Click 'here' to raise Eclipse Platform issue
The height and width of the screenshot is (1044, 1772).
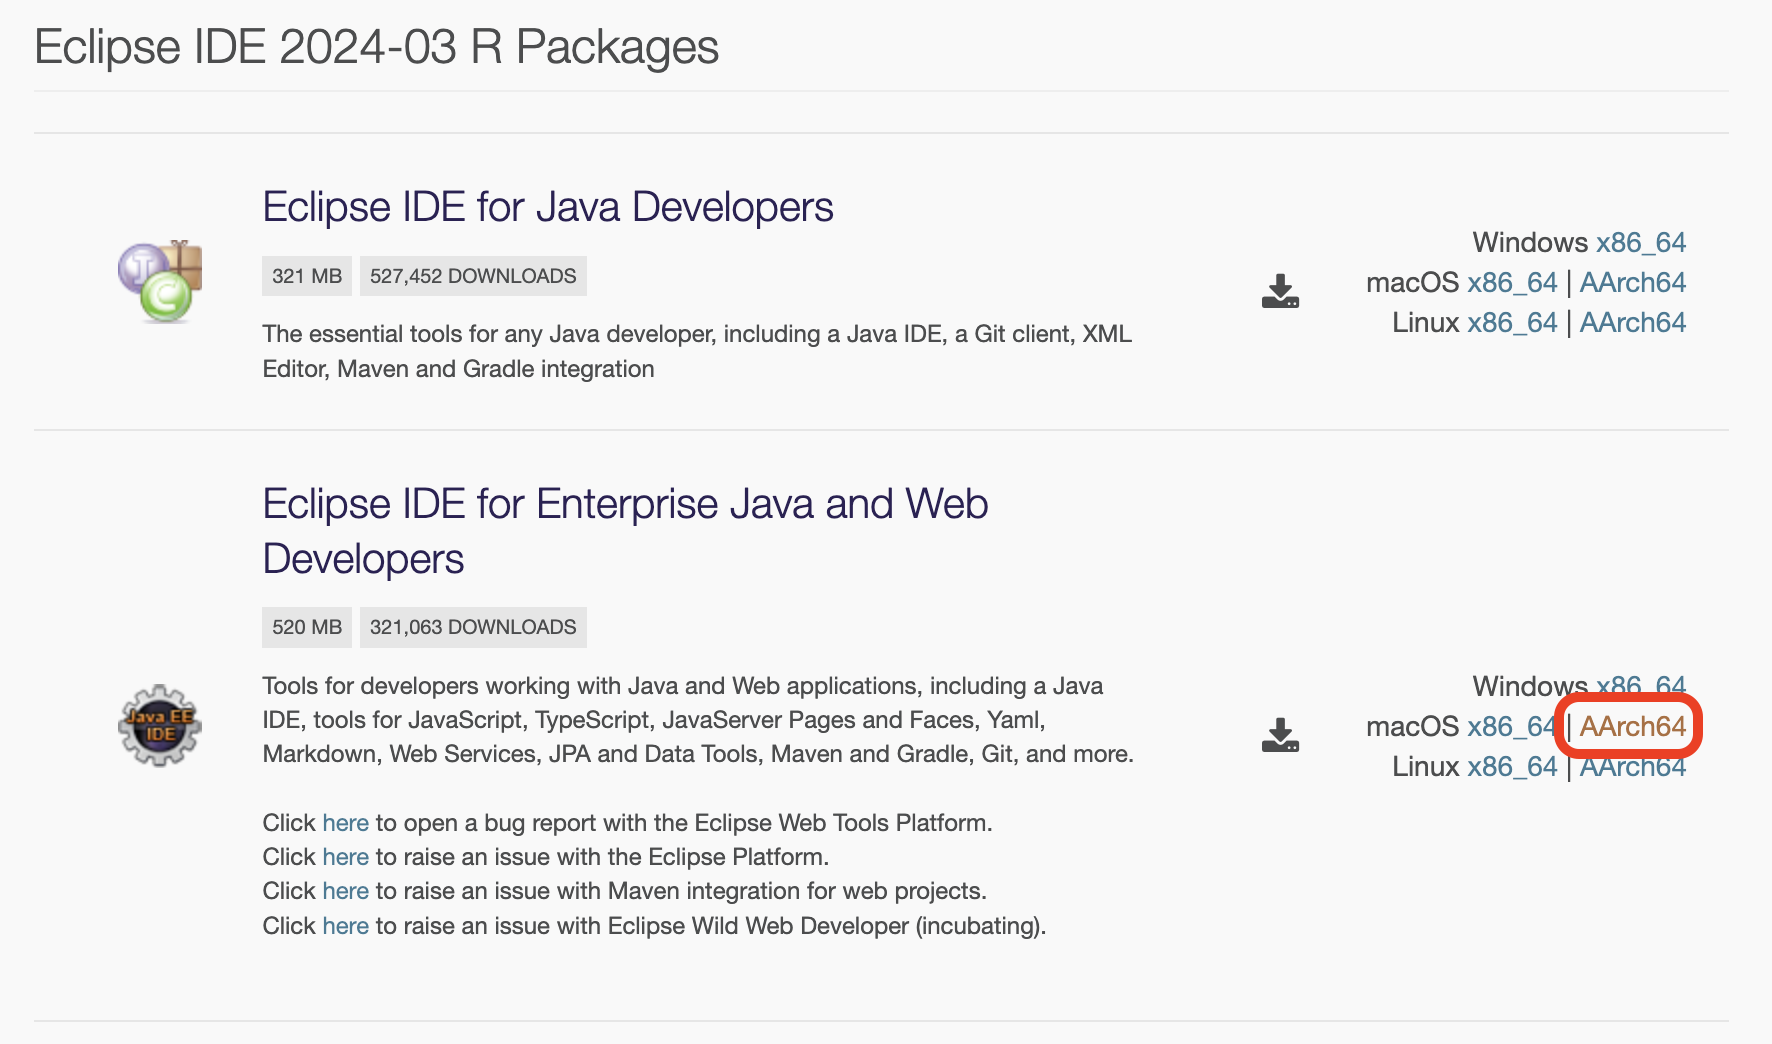[345, 857]
